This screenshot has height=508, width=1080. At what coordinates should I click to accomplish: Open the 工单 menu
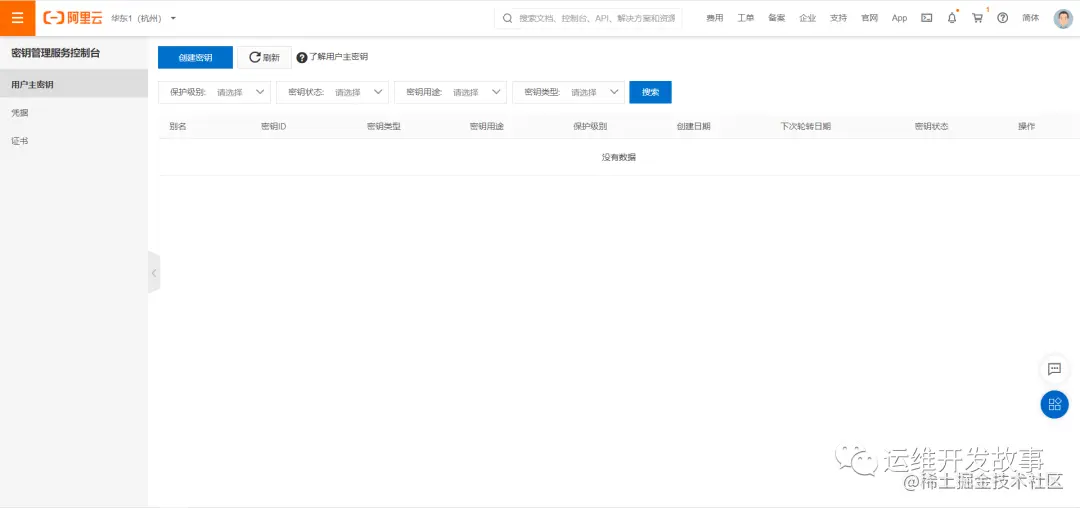tap(745, 19)
